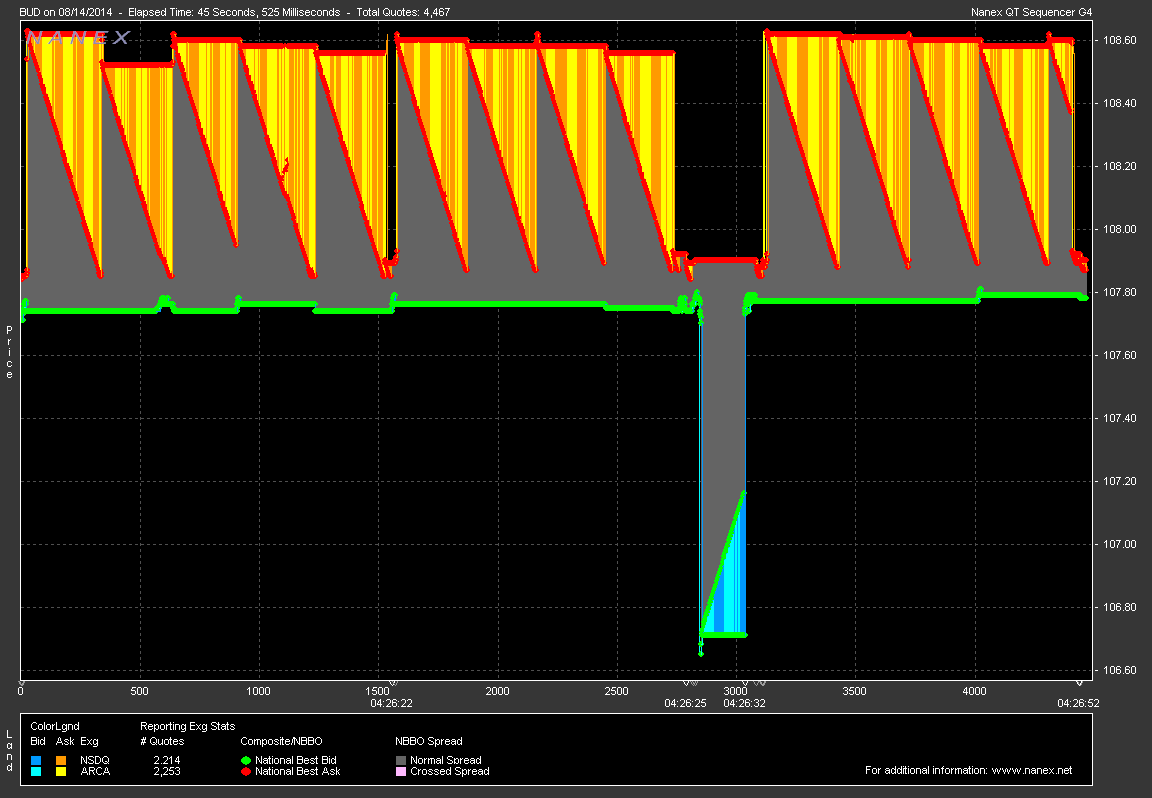Screen dimensions: 1152x798
Task: Click the NSDQ blue bid color swatch
Action: point(36,761)
